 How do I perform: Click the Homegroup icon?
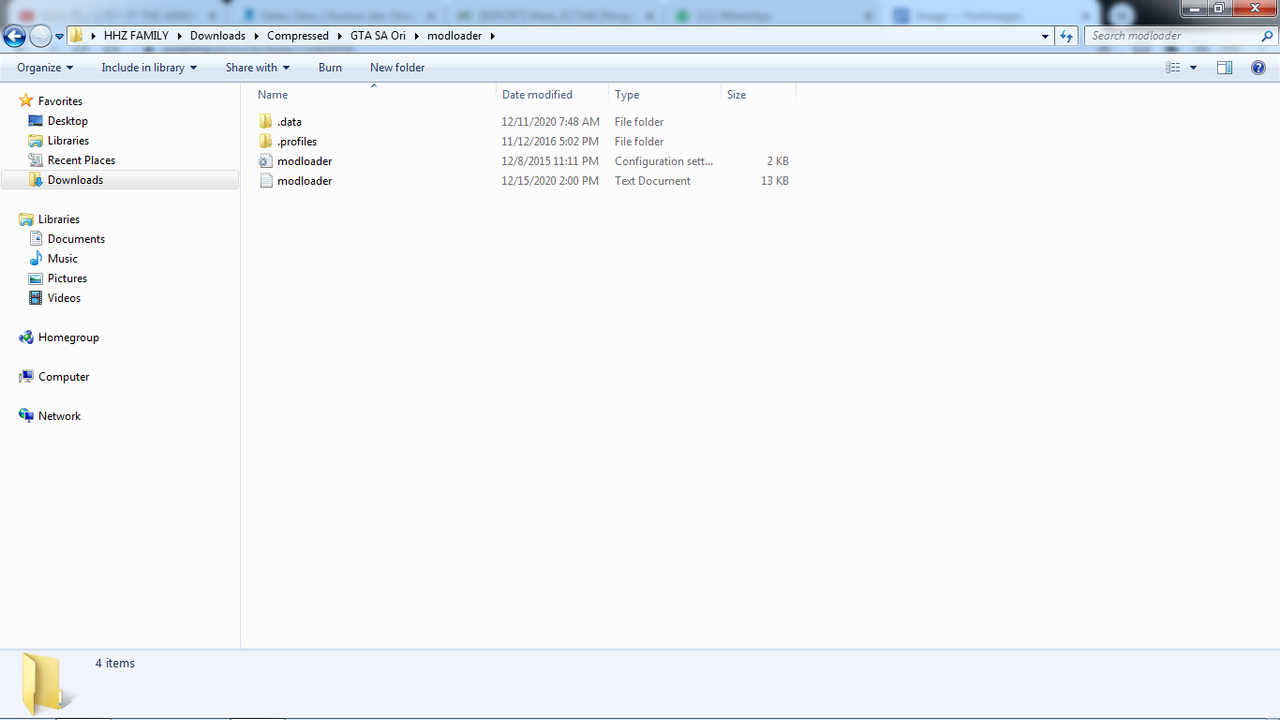click(26, 337)
